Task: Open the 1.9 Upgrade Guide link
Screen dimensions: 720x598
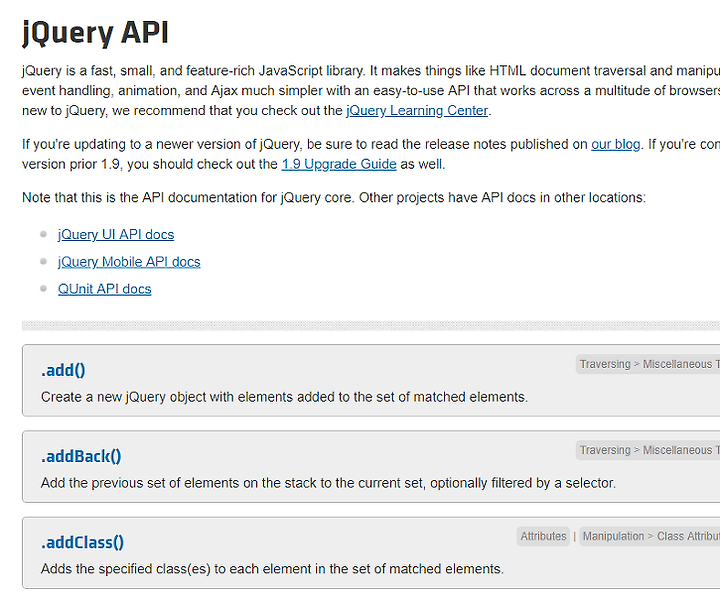Action: pyautogui.click(x=339, y=164)
